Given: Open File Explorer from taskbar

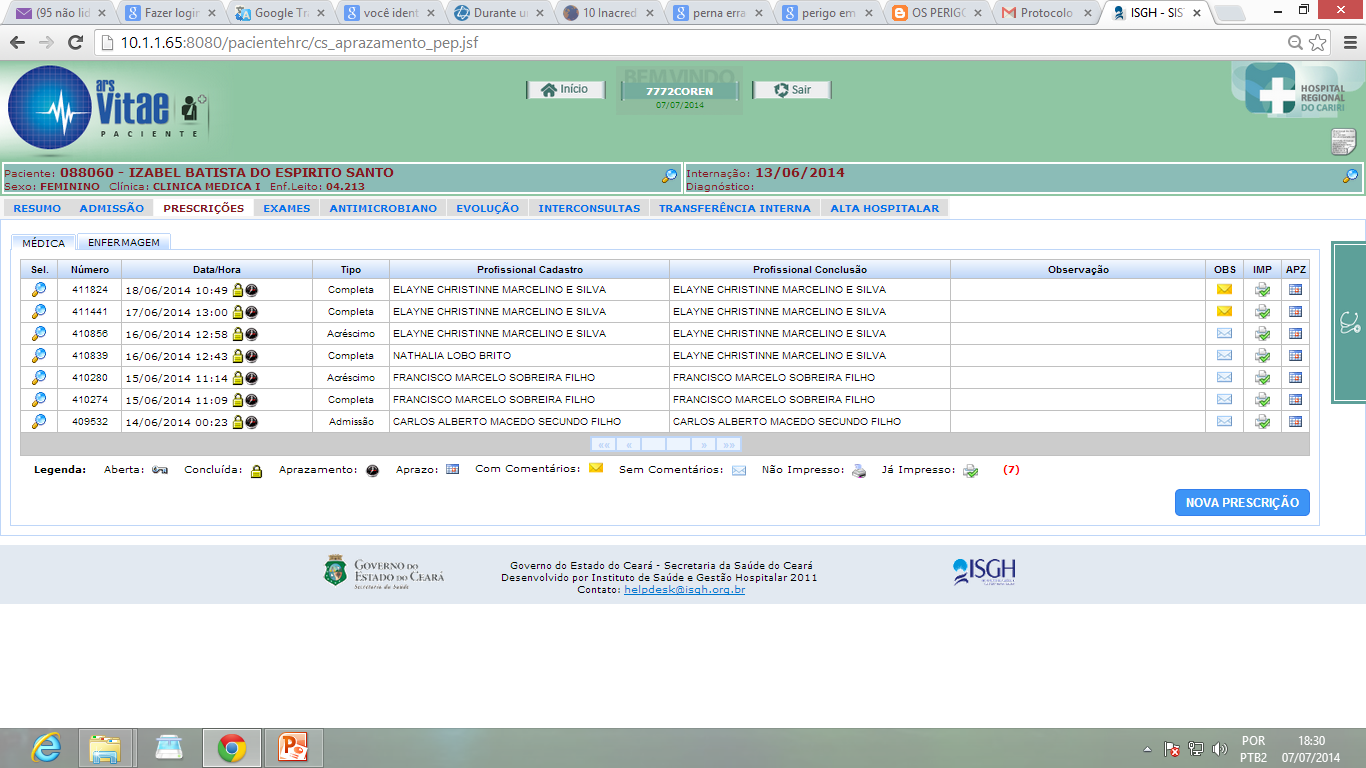Looking at the screenshot, I should [x=106, y=748].
